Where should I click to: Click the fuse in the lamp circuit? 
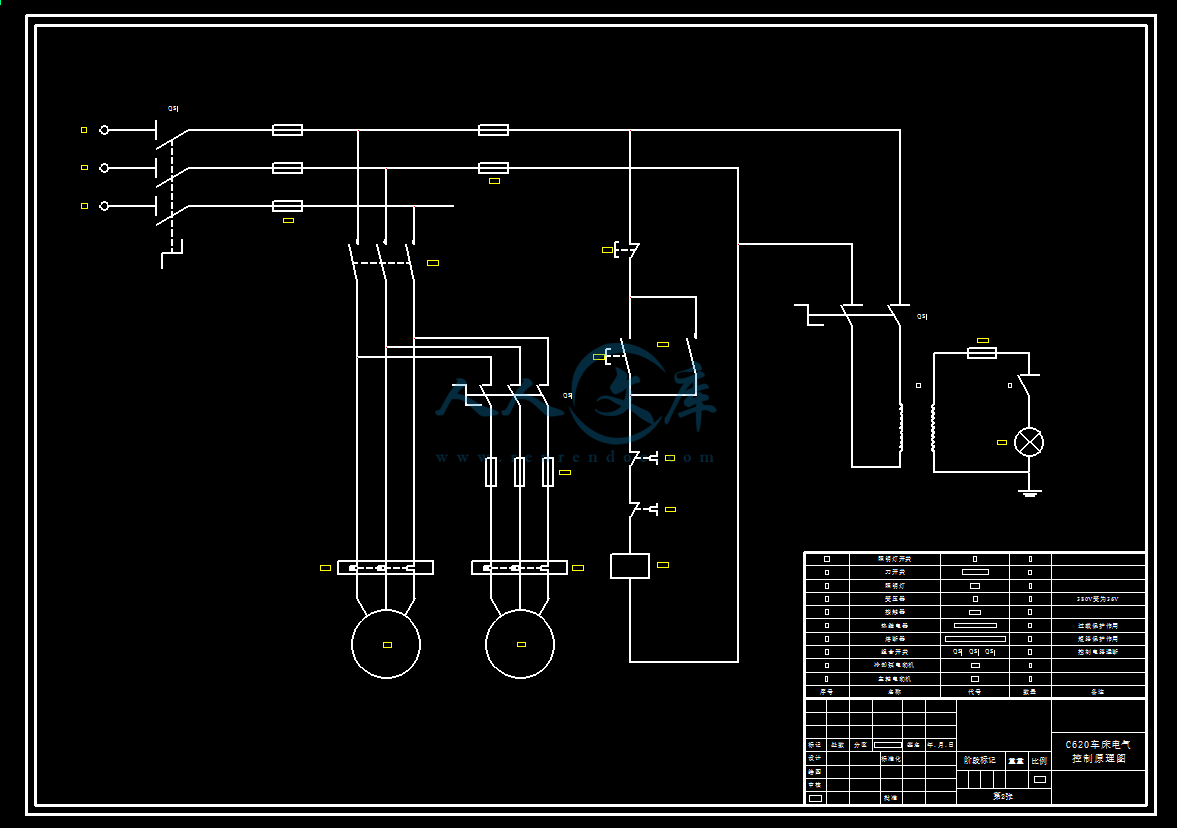point(982,353)
